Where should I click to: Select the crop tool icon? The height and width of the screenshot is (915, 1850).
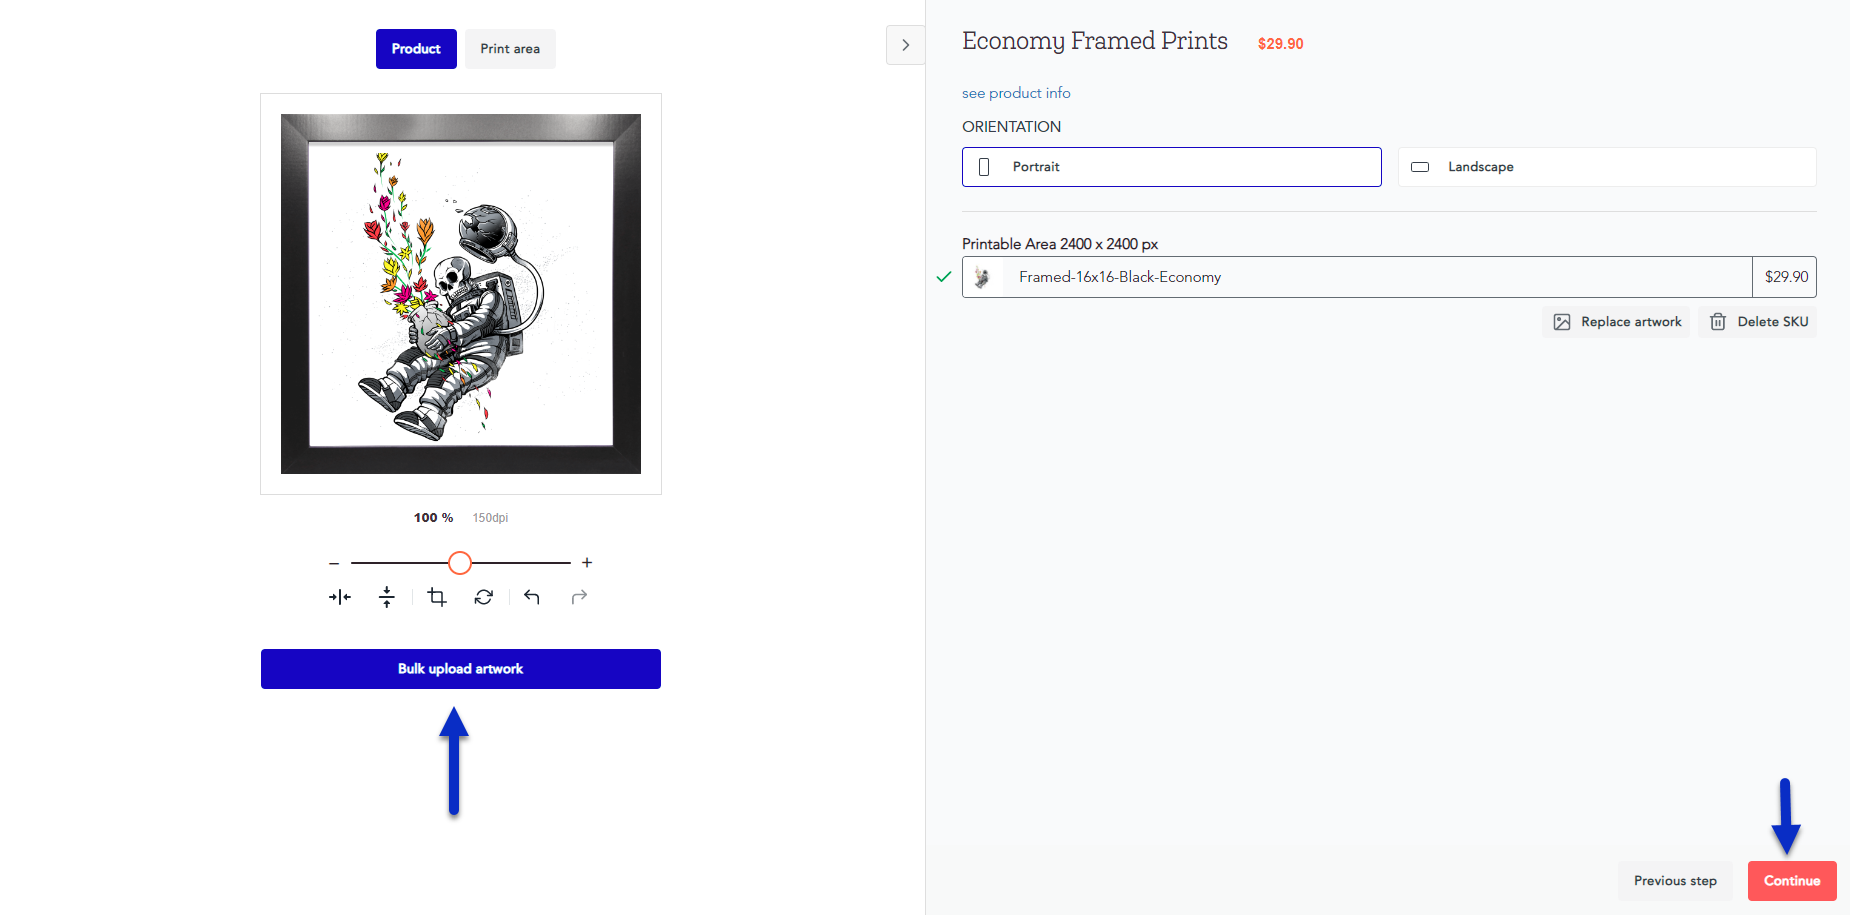click(436, 597)
